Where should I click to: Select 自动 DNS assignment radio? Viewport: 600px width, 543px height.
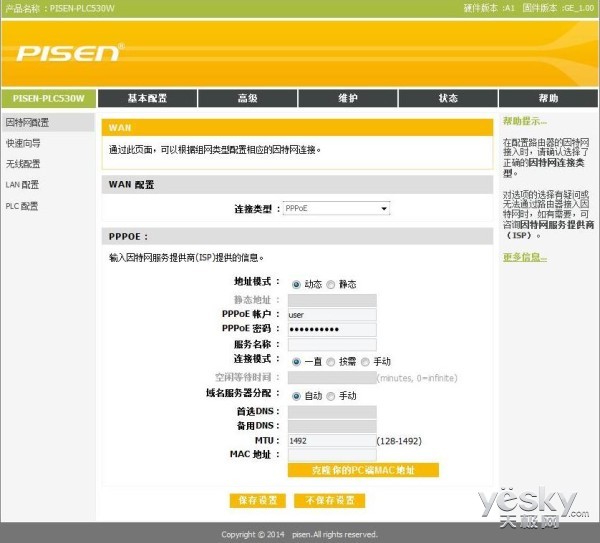point(296,396)
